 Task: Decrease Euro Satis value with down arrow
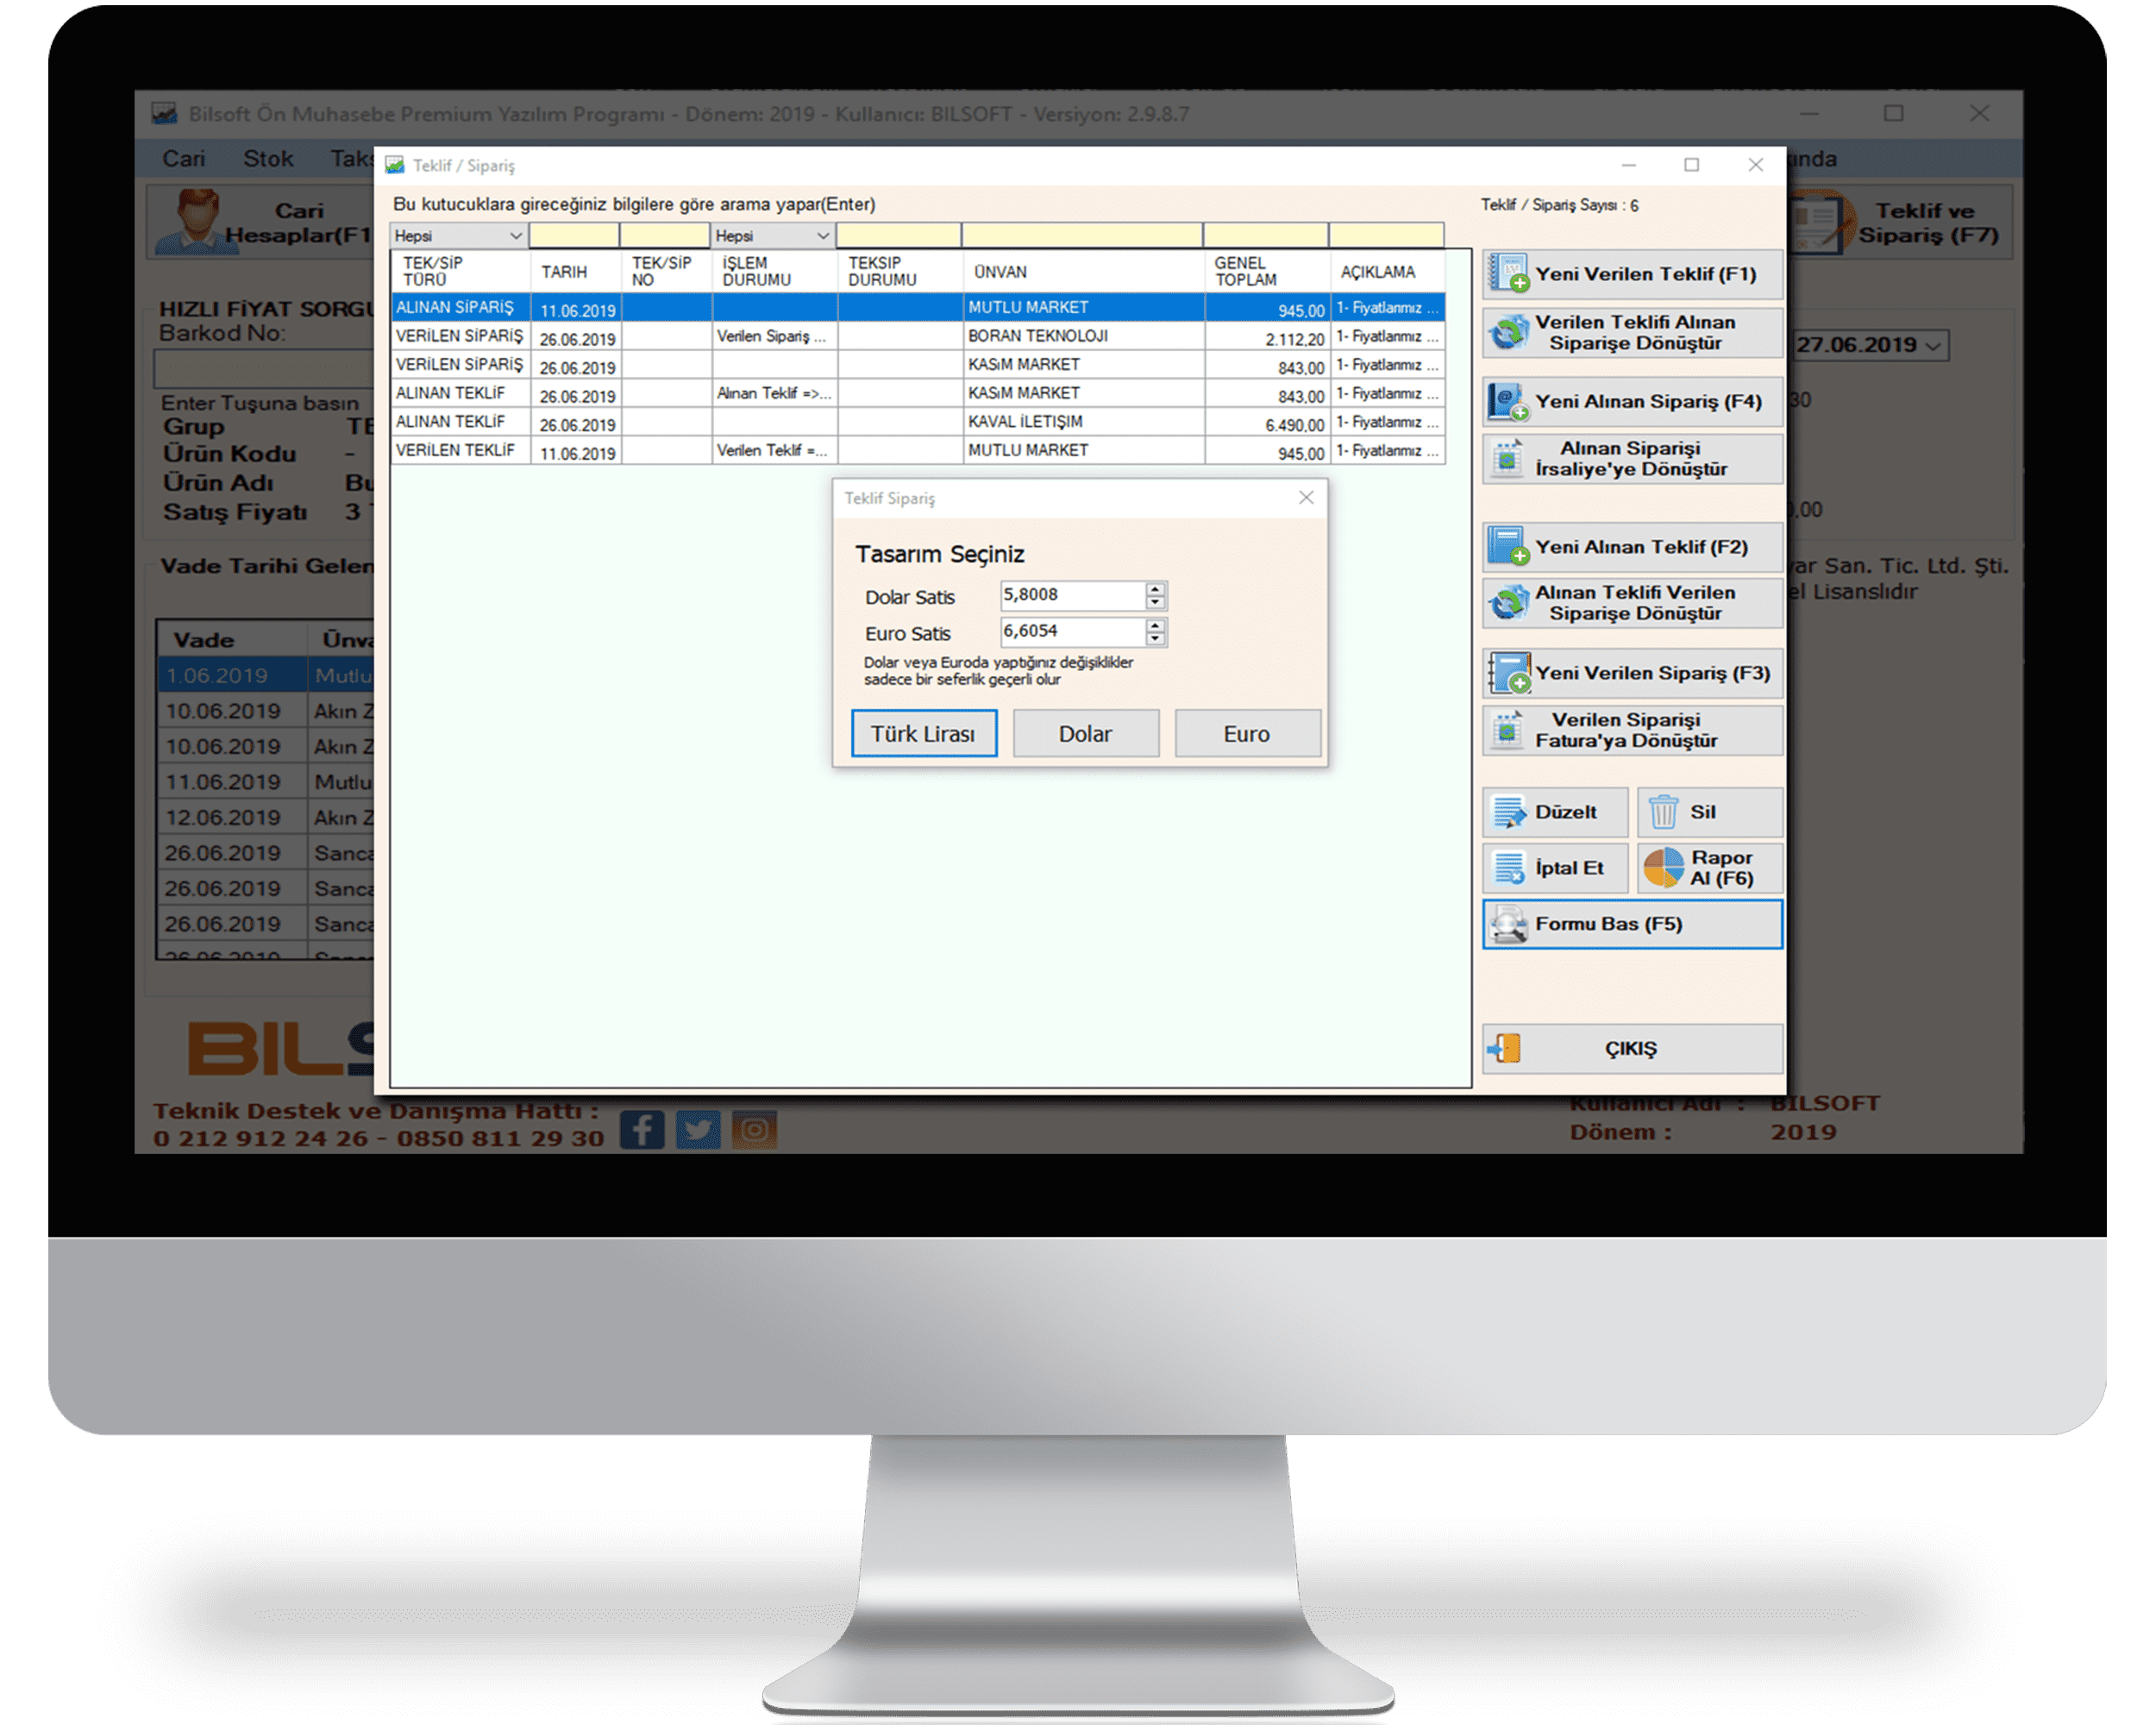(x=1155, y=638)
